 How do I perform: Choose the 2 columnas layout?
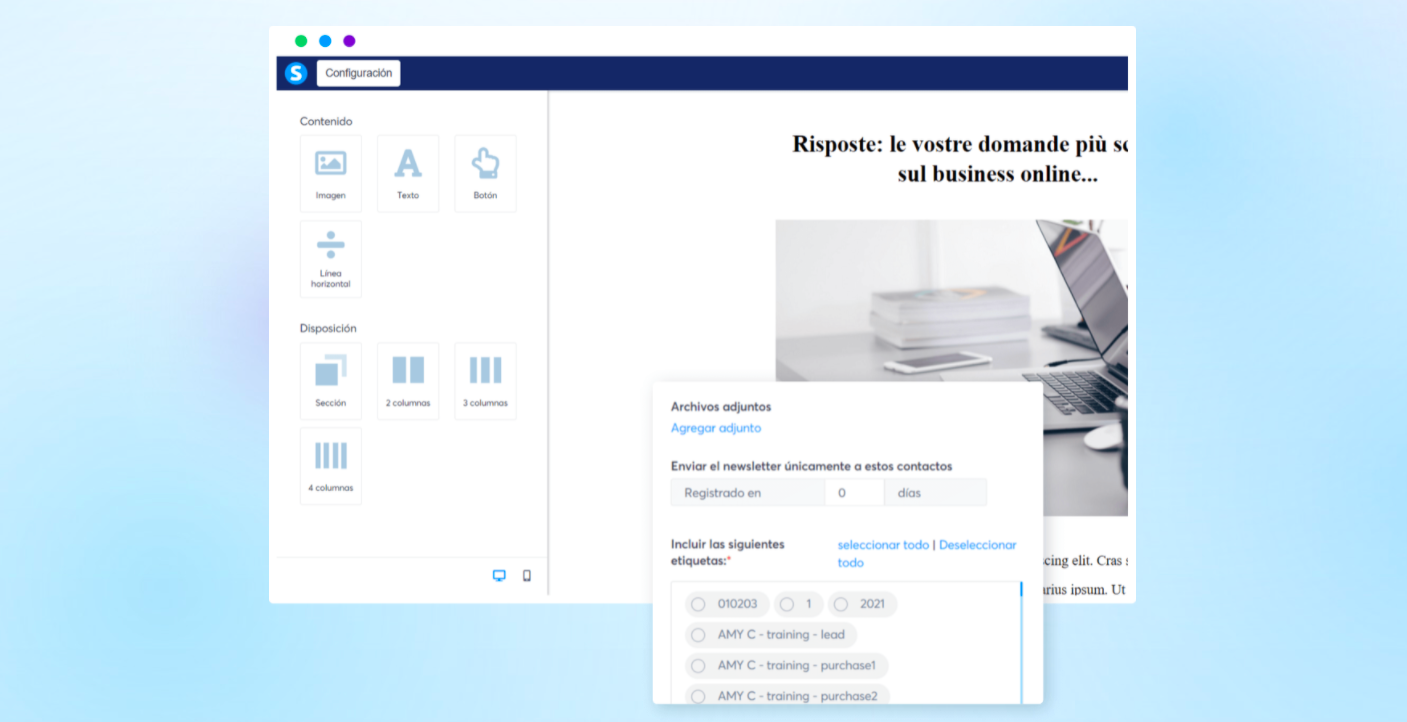point(408,381)
